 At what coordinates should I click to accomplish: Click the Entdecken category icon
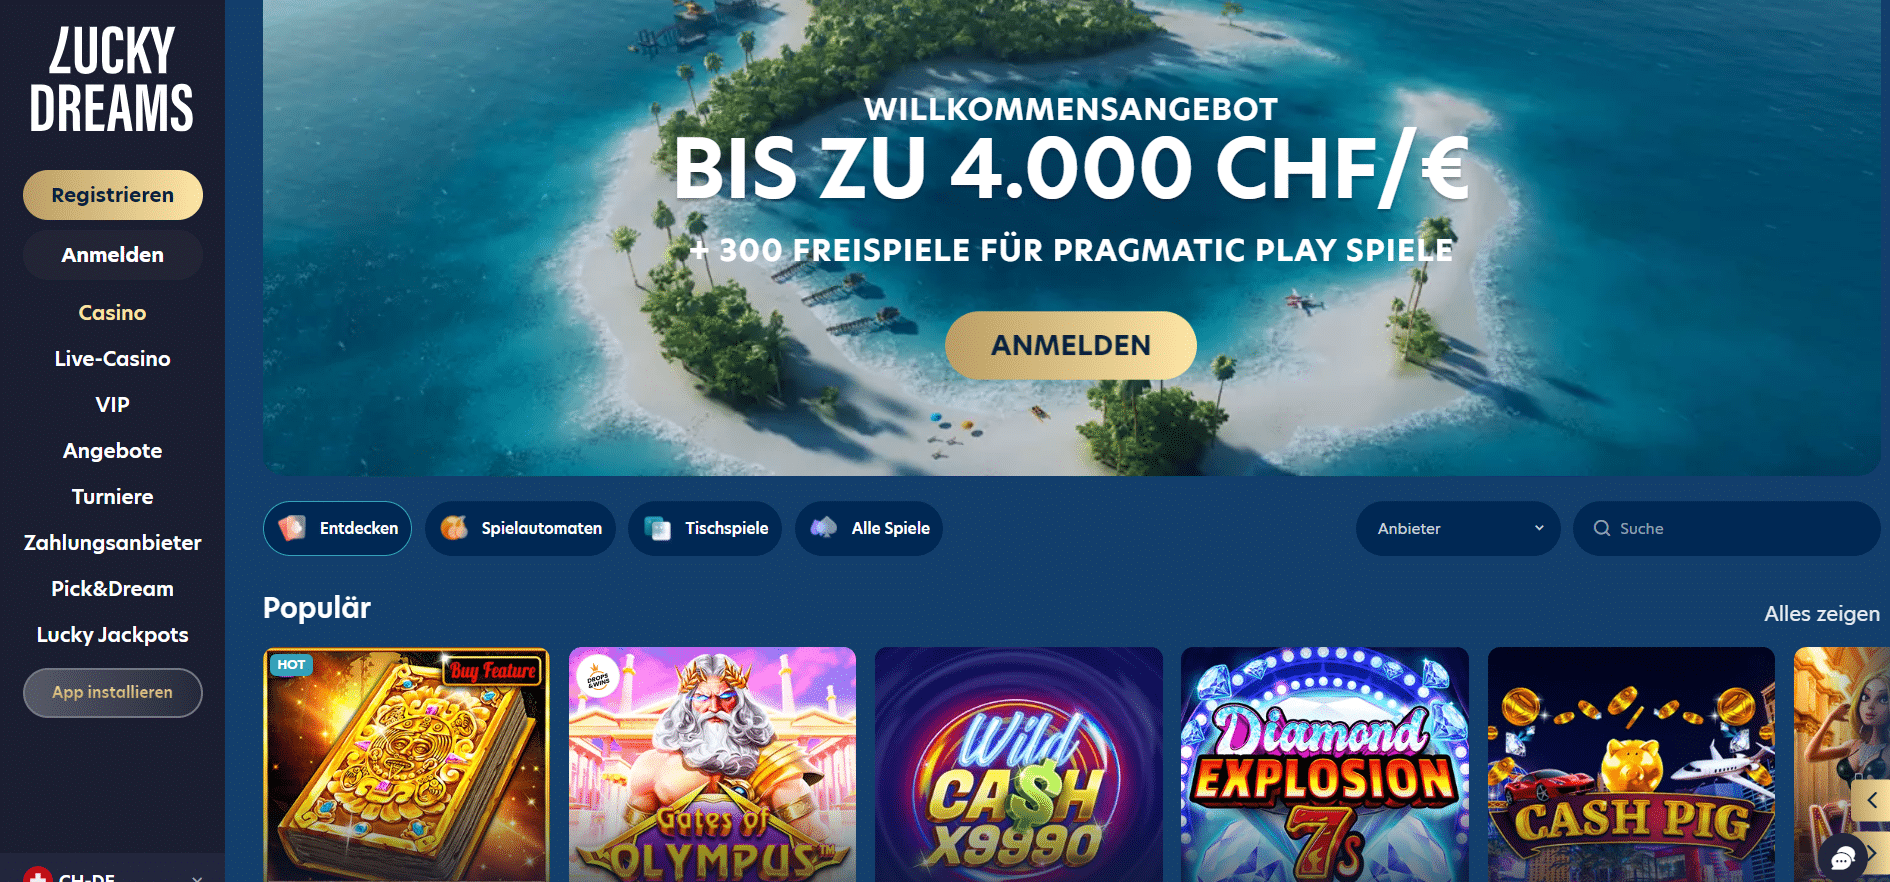point(292,528)
